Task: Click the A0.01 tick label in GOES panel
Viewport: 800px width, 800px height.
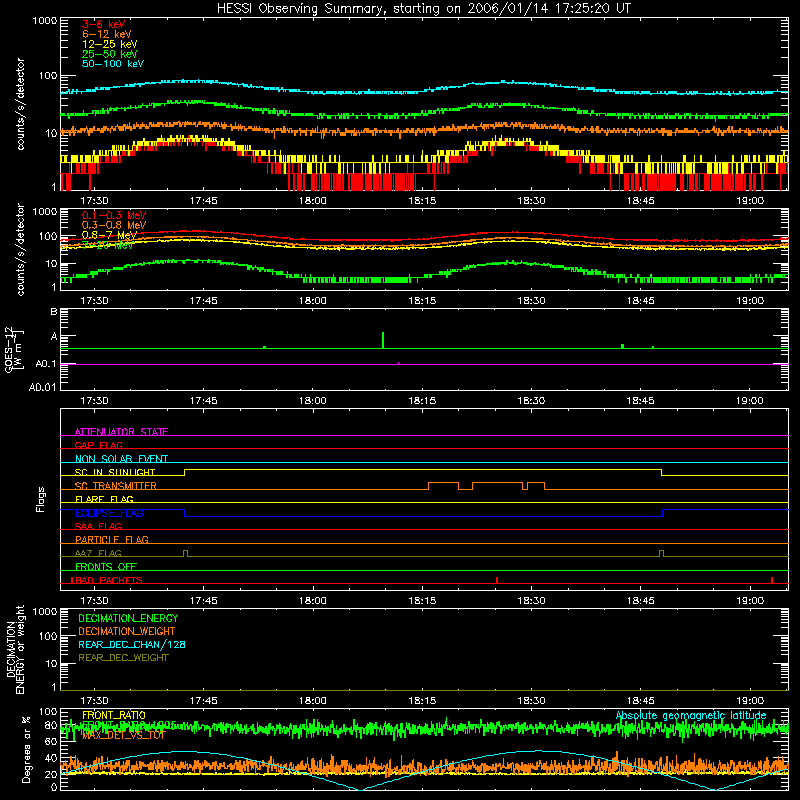Action: click(43, 387)
